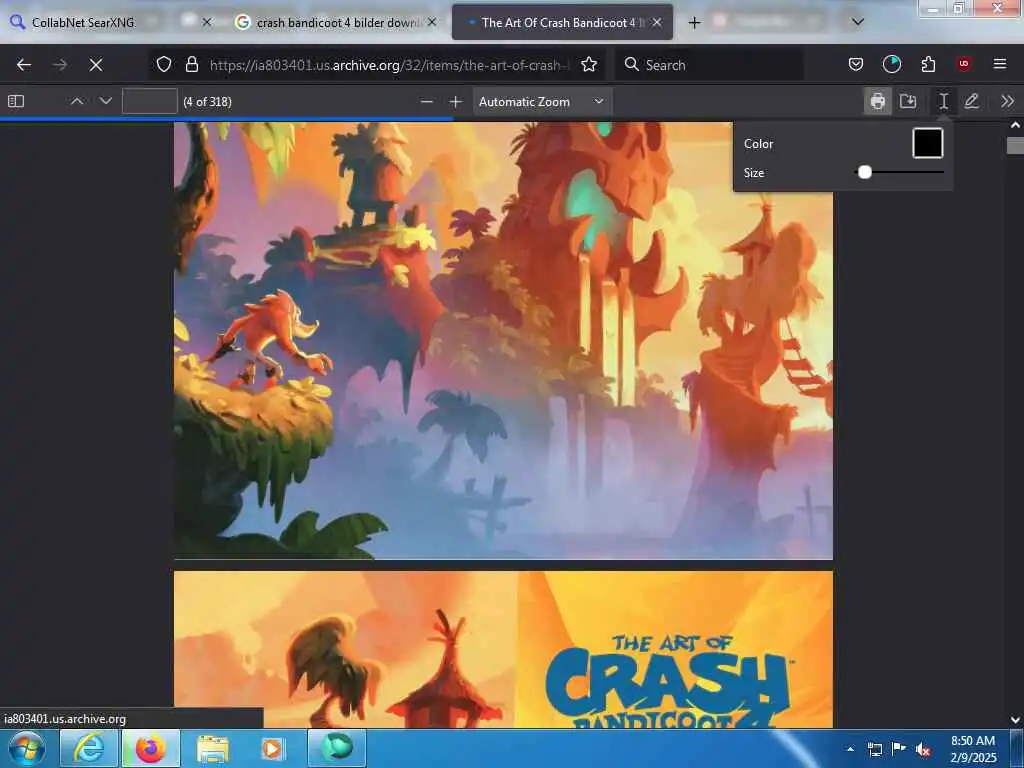This screenshot has height=768, width=1024.
Task: Click the PDF page number field
Action: [x=150, y=101]
